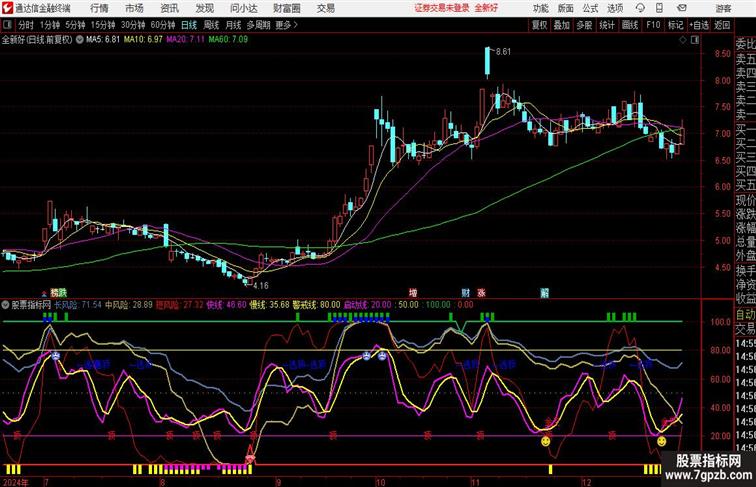The width and height of the screenshot is (756, 487).
Task: Switch to the 5分钟 period tab
Action: click(x=75, y=25)
